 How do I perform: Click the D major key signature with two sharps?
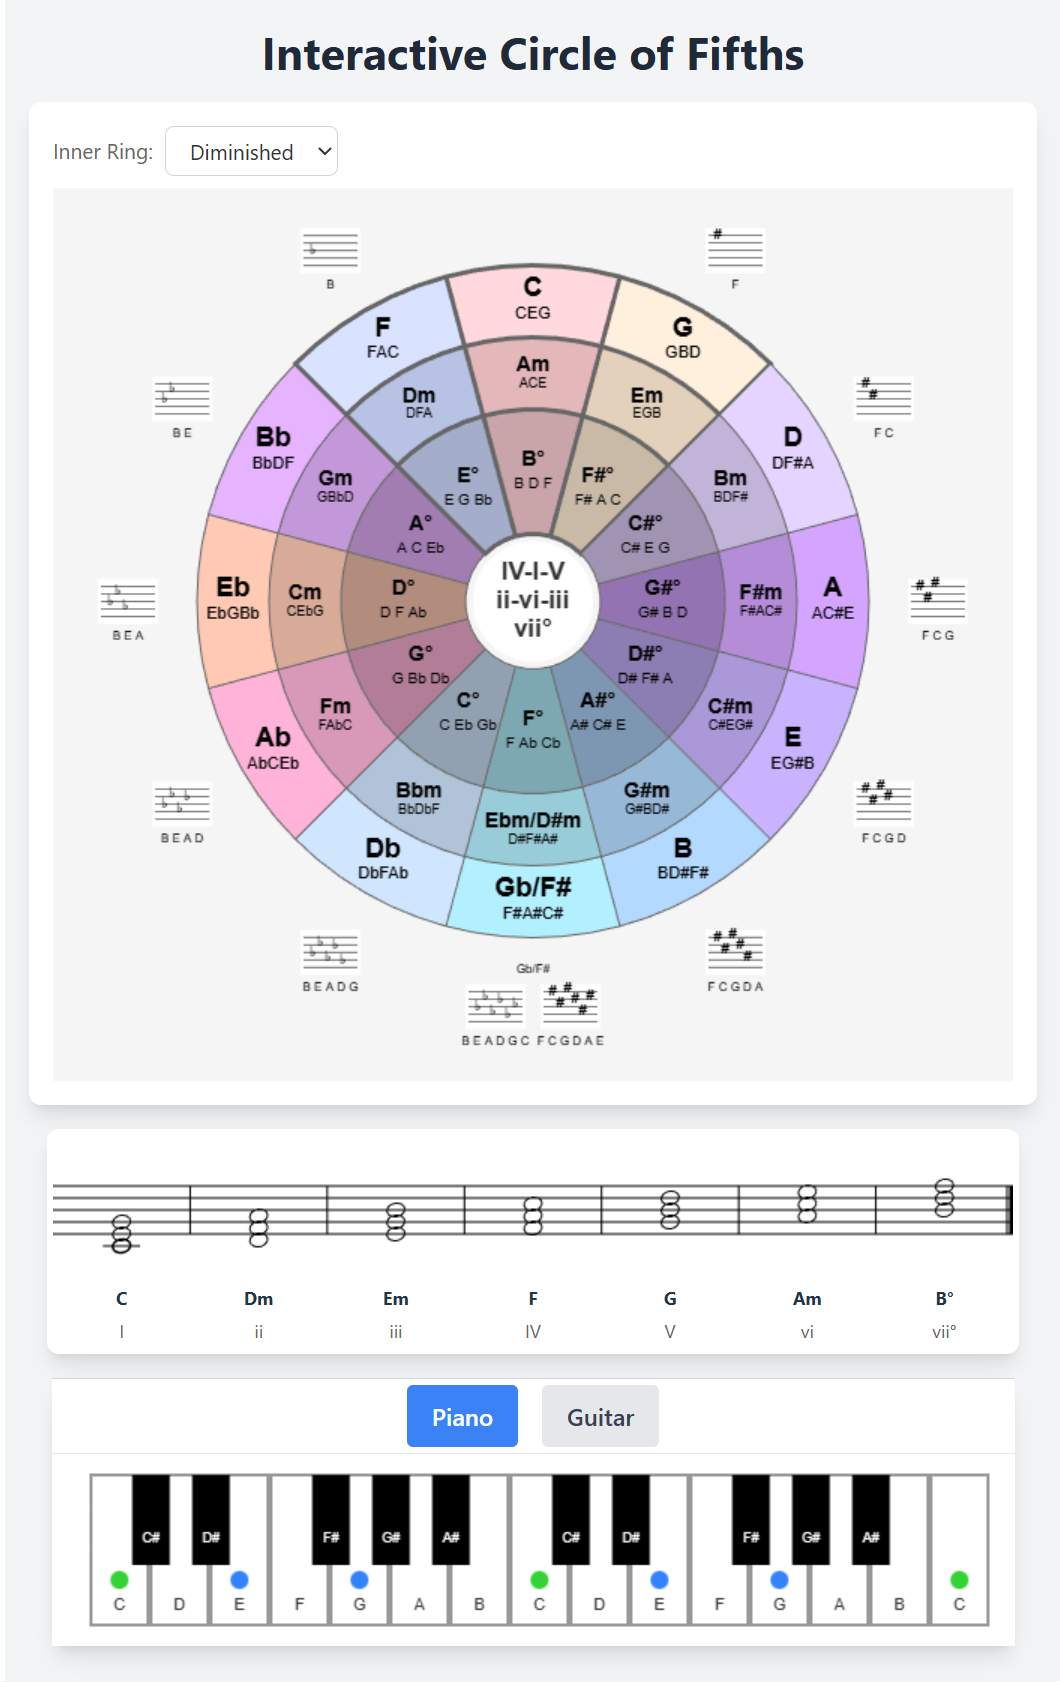point(883,398)
